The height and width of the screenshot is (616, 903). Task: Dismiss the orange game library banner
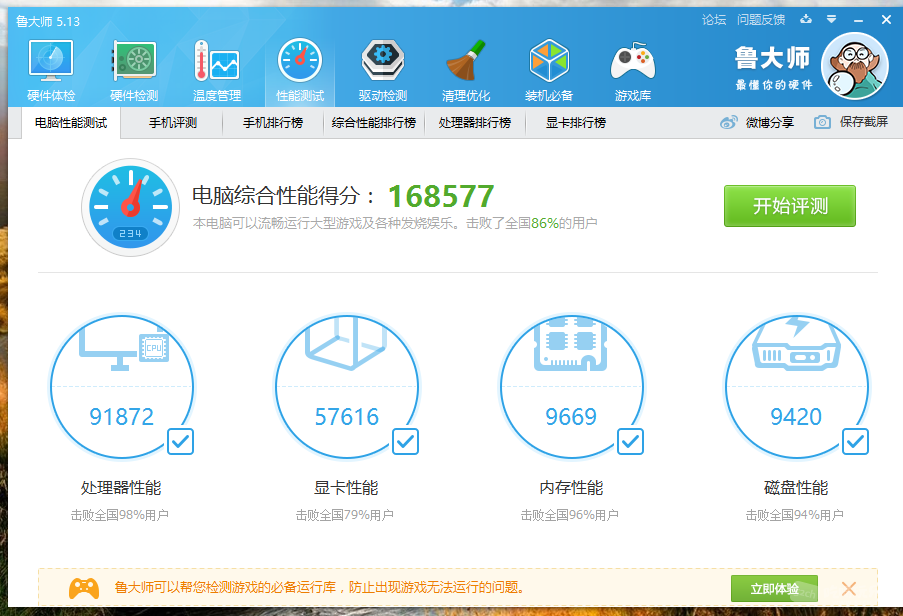point(849,588)
